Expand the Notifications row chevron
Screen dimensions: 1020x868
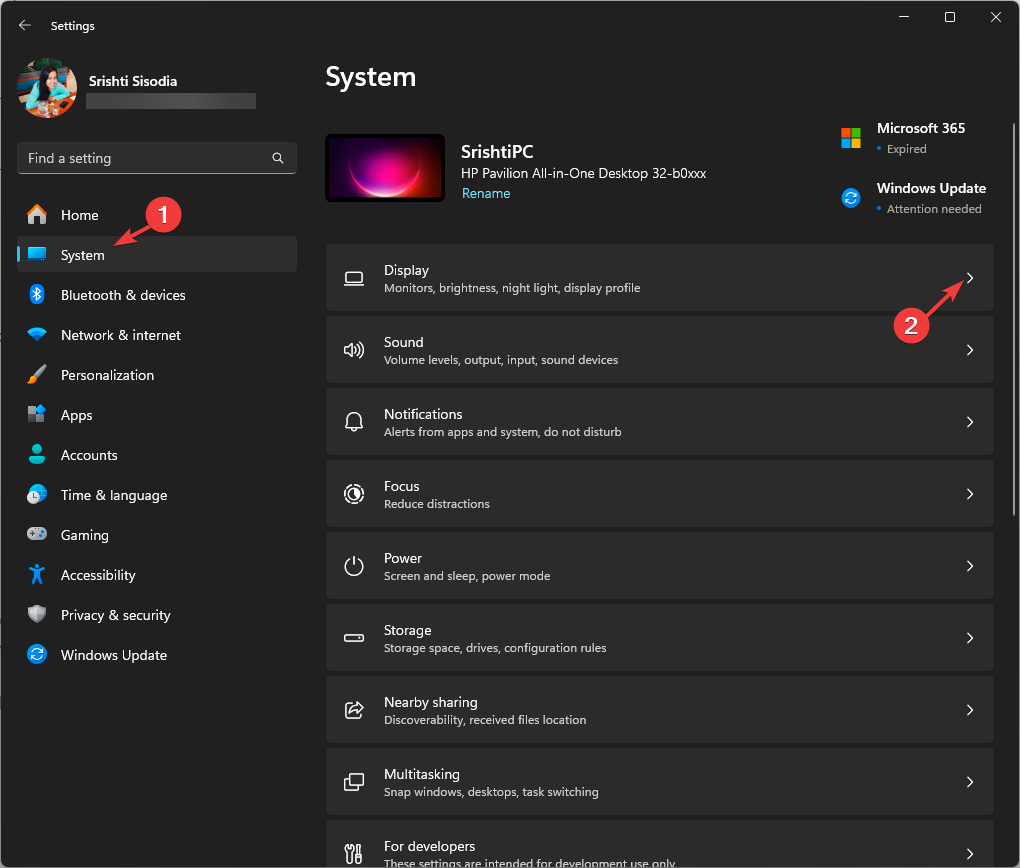tap(970, 422)
